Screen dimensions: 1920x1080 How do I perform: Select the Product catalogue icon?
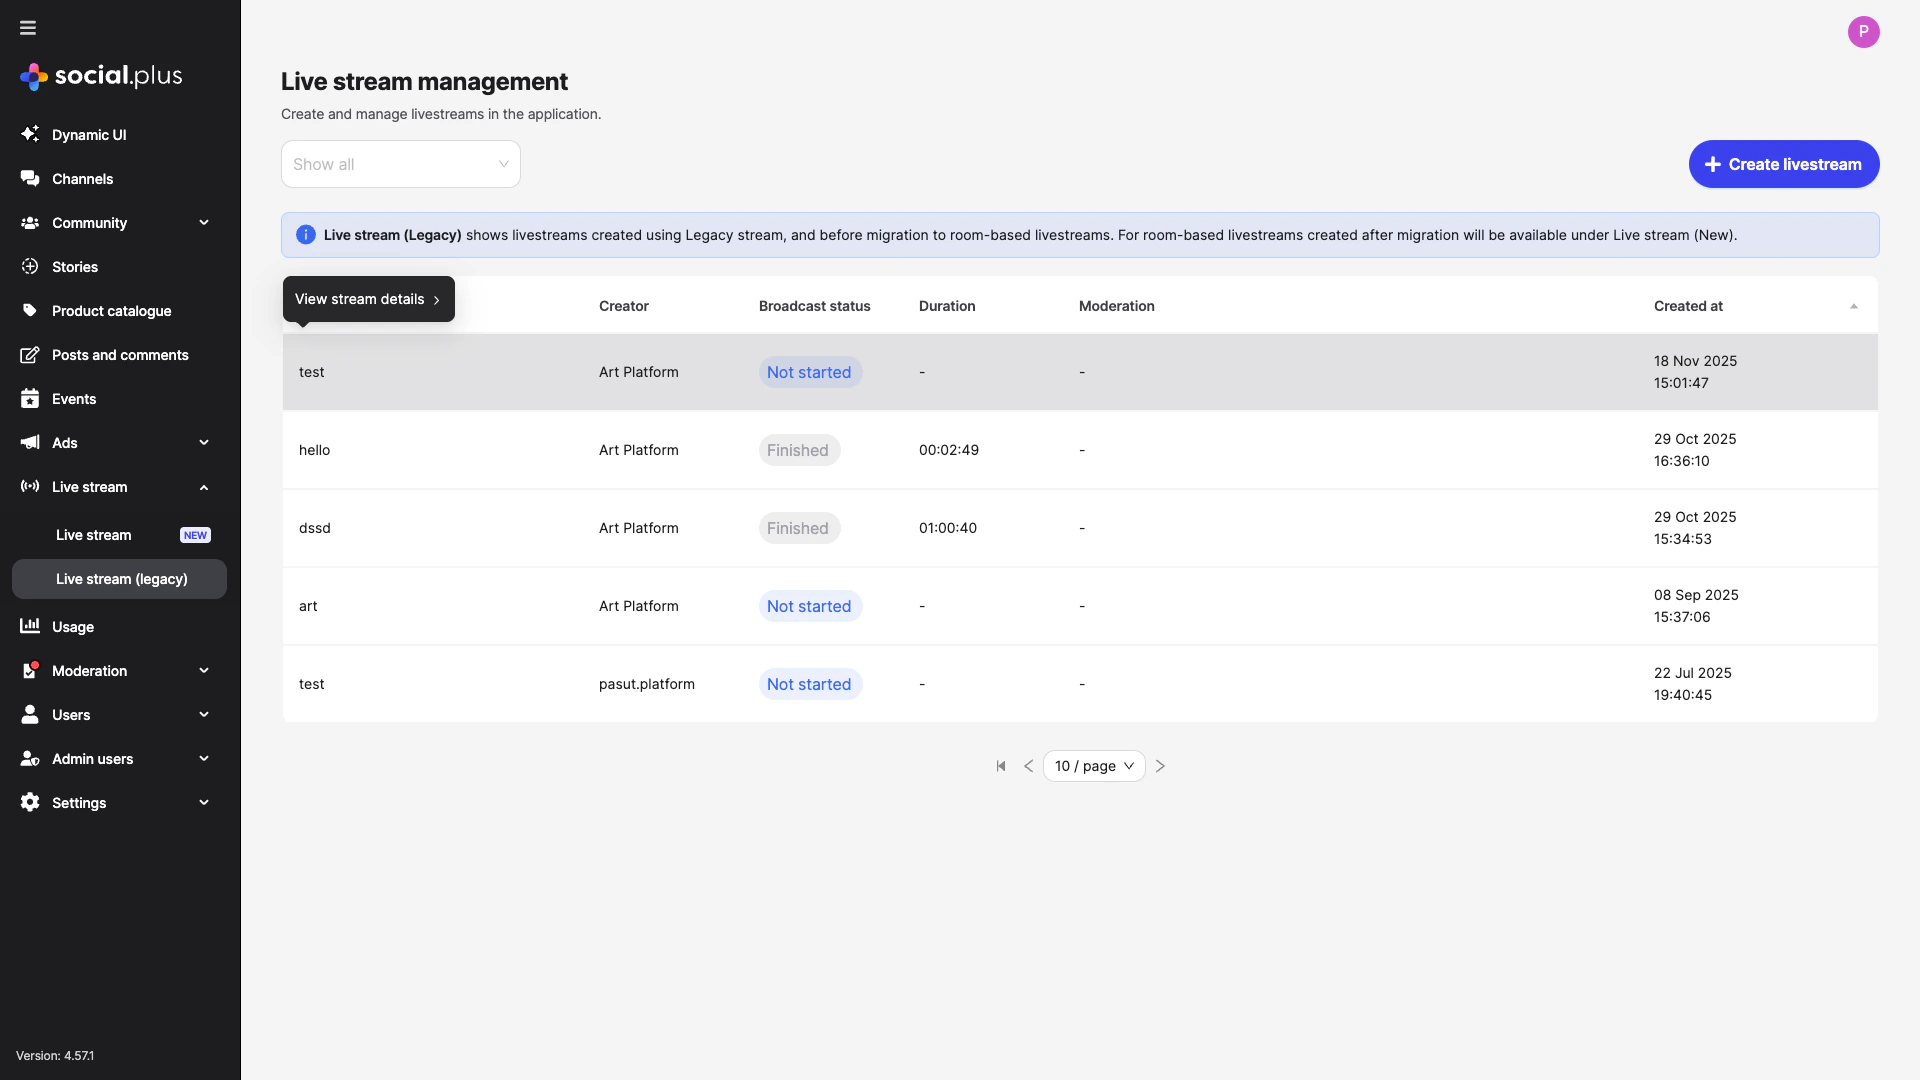tap(31, 311)
